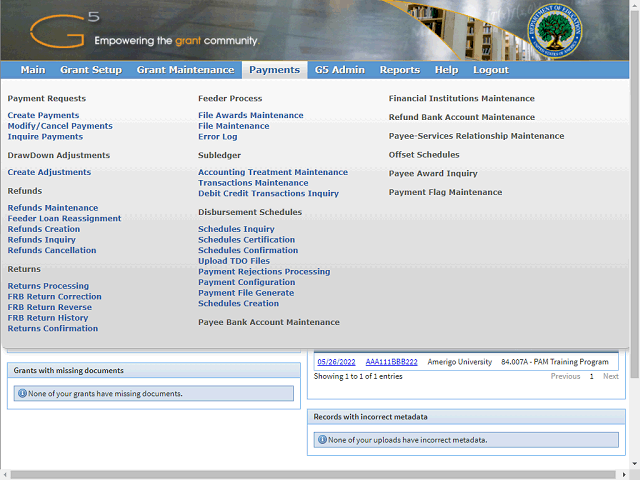The height and width of the screenshot is (480, 640).
Task: Open FRB Return Correction link
Action: [54, 296]
